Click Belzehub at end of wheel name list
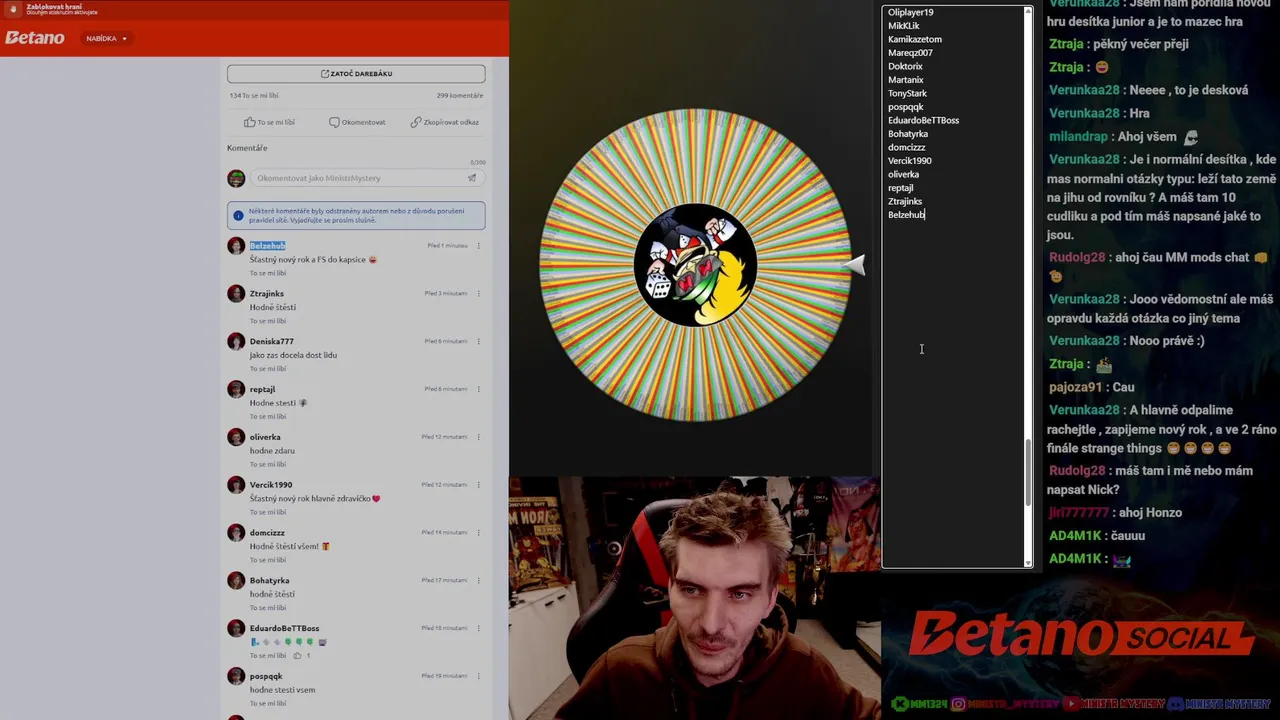The image size is (1280, 720). point(906,214)
